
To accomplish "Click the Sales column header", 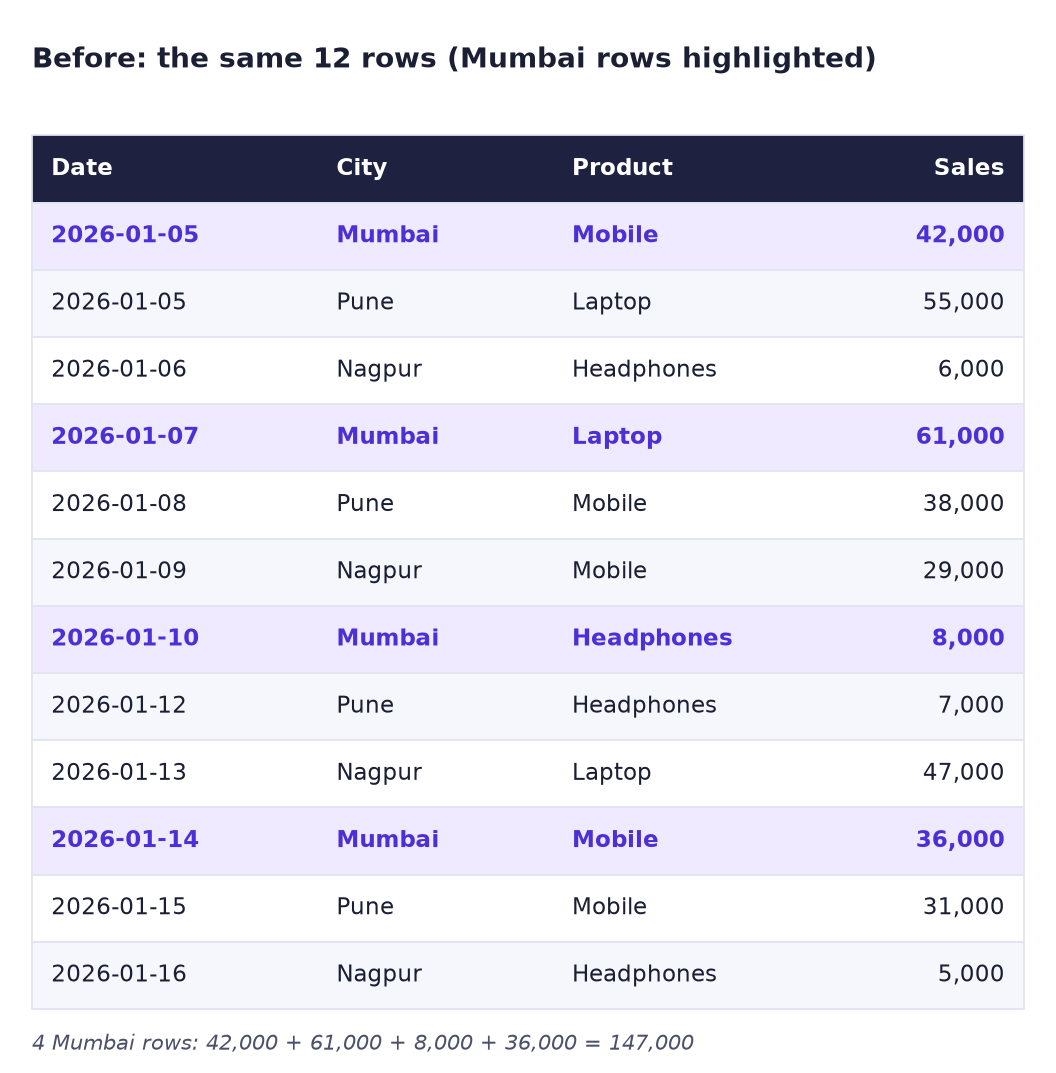I will (x=968, y=167).
